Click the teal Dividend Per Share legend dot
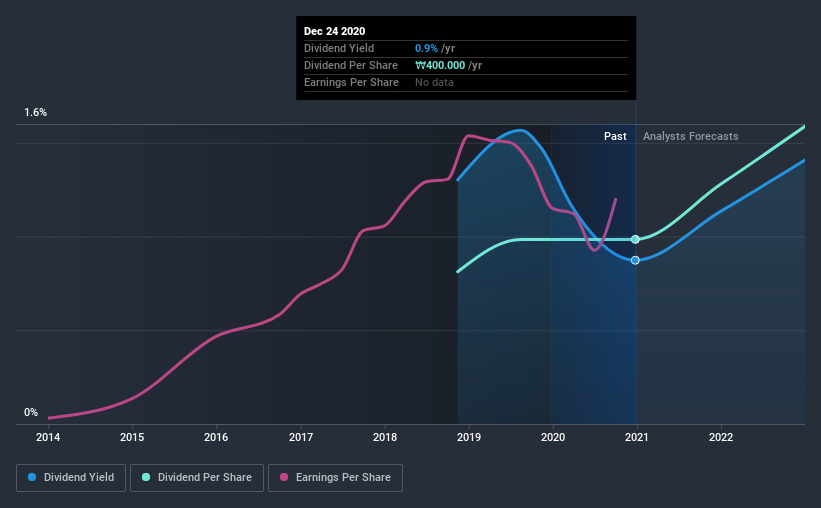This screenshot has width=821, height=508. (146, 477)
